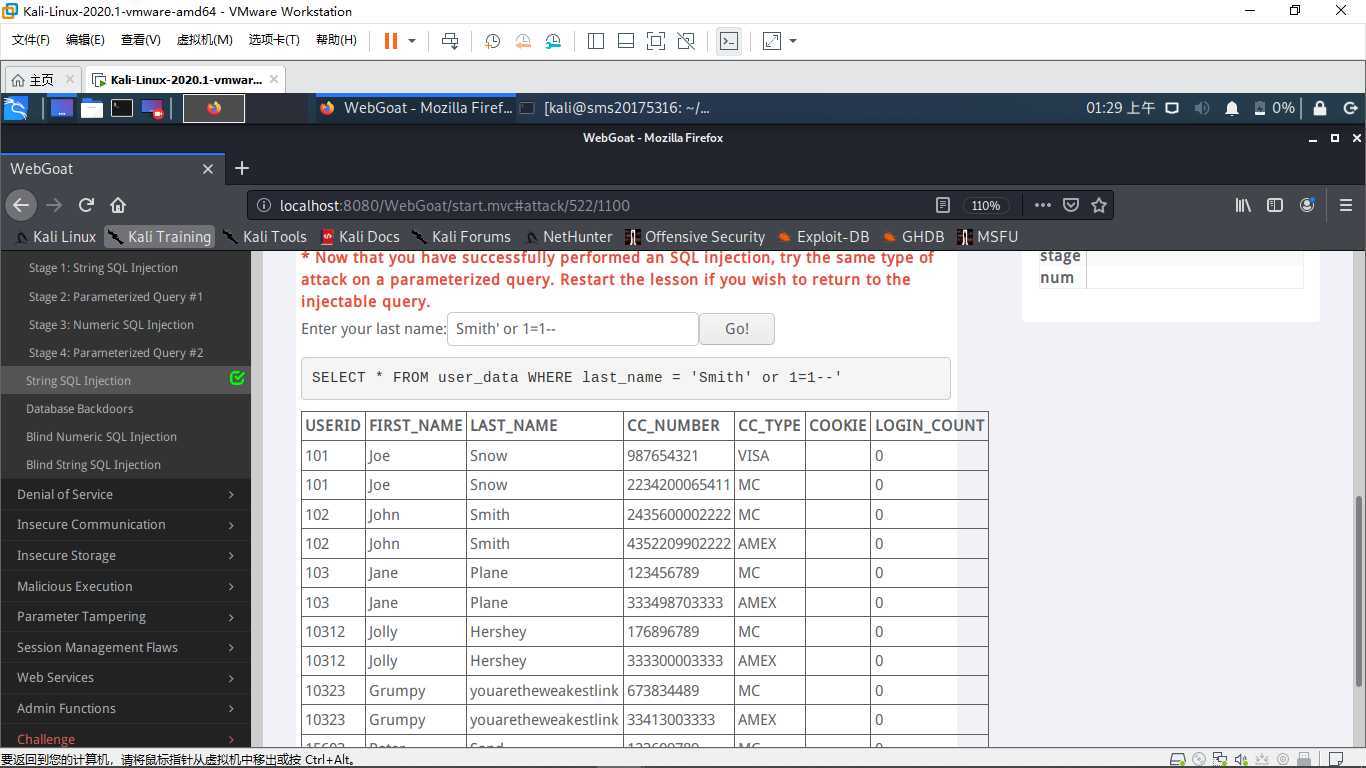This screenshot has height=768, width=1366.
Task: Open the Firefox hamburger menu
Action: 1346,205
